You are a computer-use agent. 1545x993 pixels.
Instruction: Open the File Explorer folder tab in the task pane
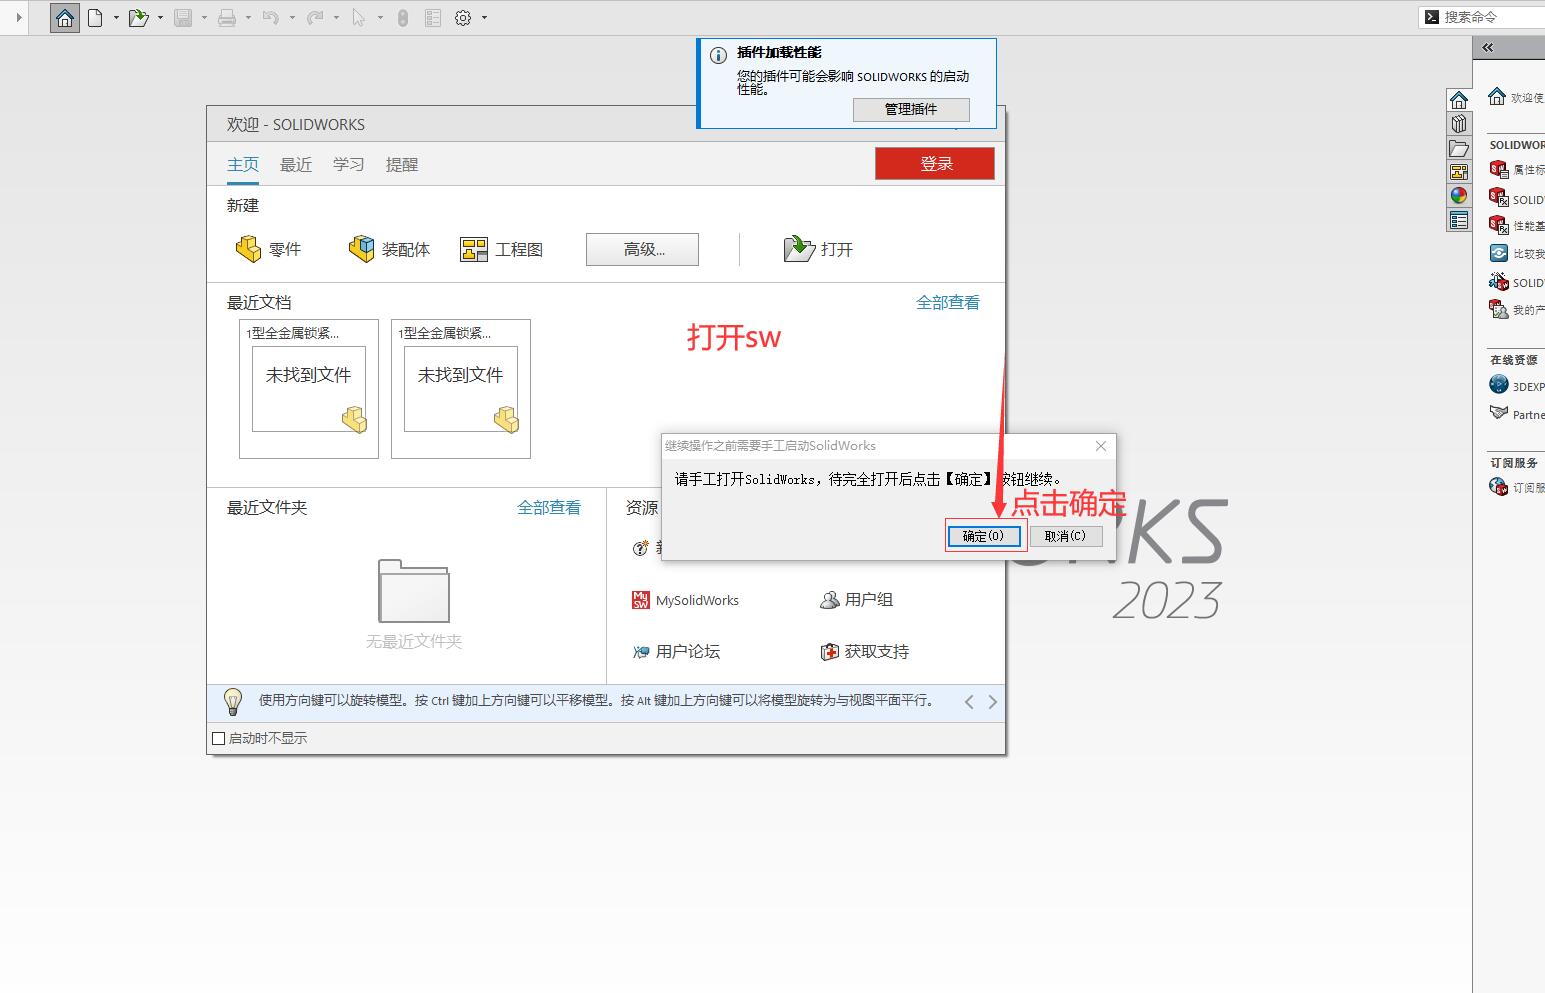(1459, 148)
